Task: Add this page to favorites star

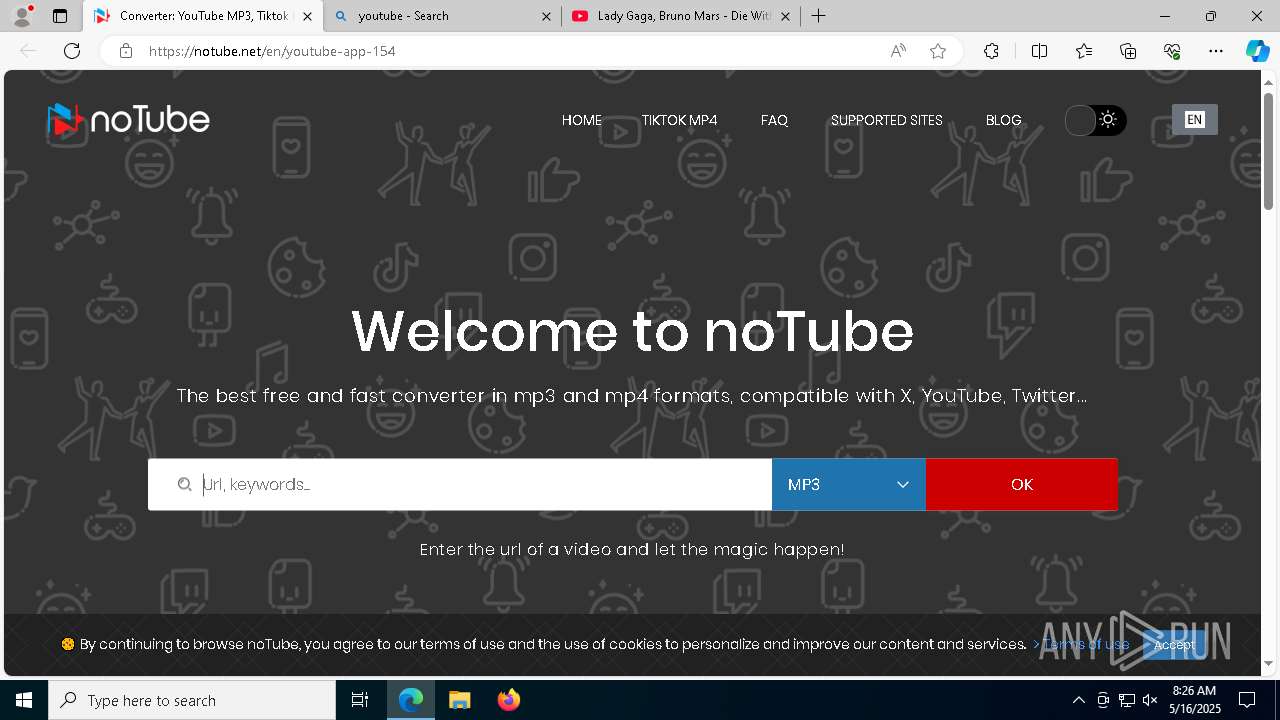Action: 937,51
